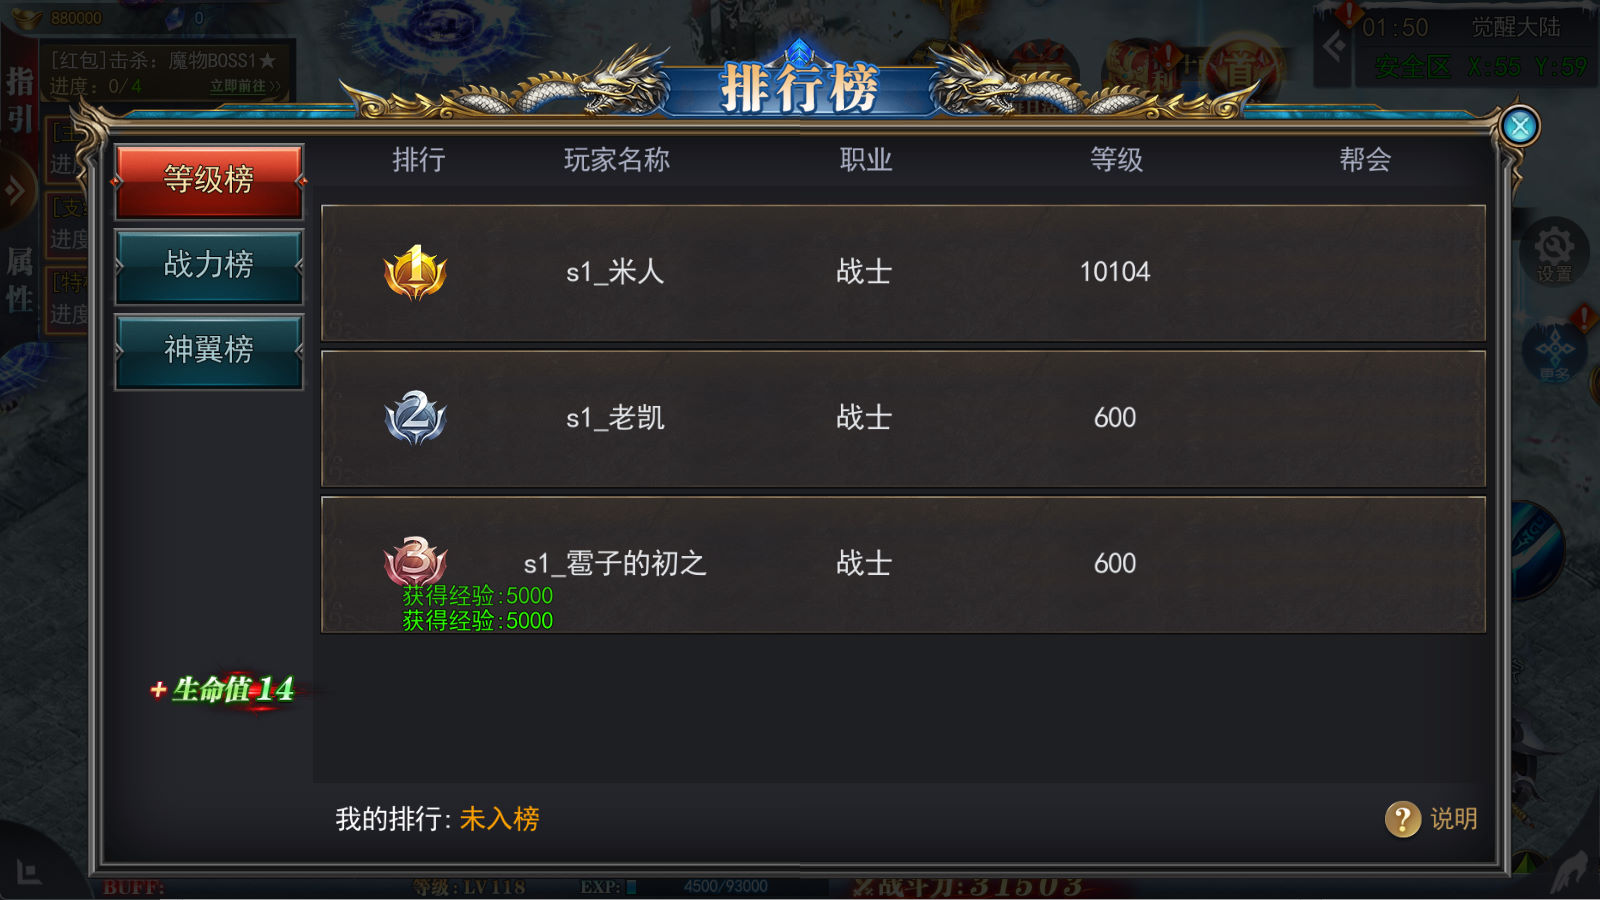Open the orange question mark help icon
Screen dimensions: 1600x900
[x=1403, y=819]
